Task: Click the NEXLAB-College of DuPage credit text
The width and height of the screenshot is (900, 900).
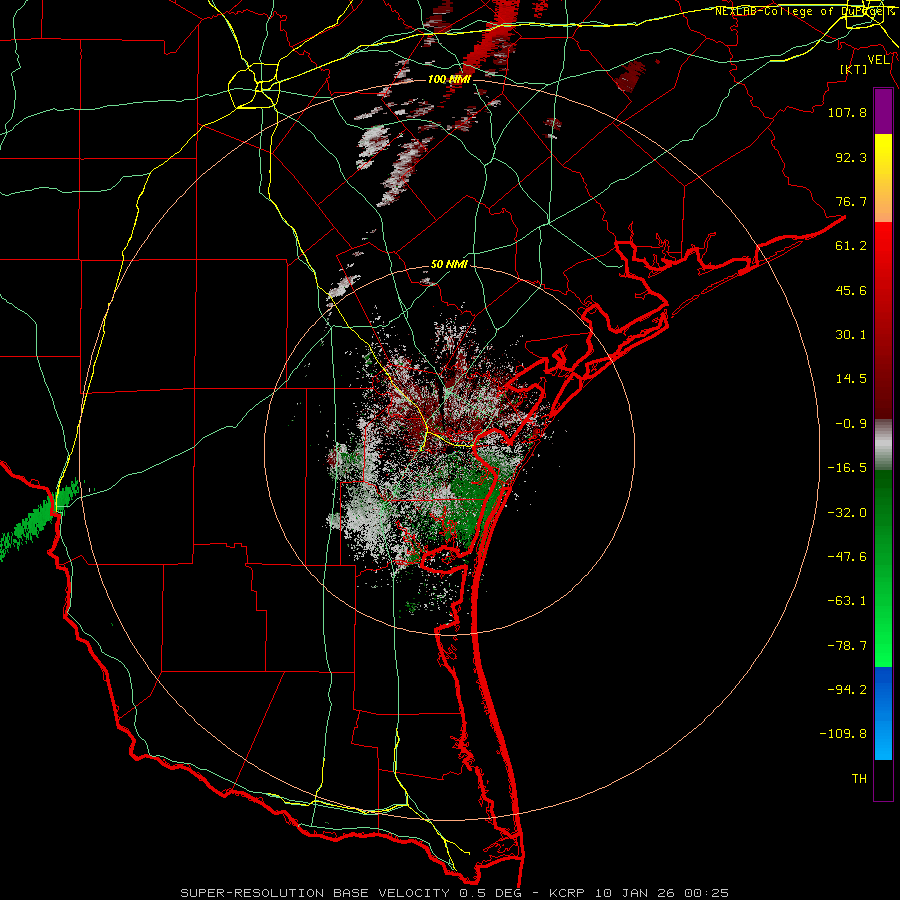Action: [805, 11]
